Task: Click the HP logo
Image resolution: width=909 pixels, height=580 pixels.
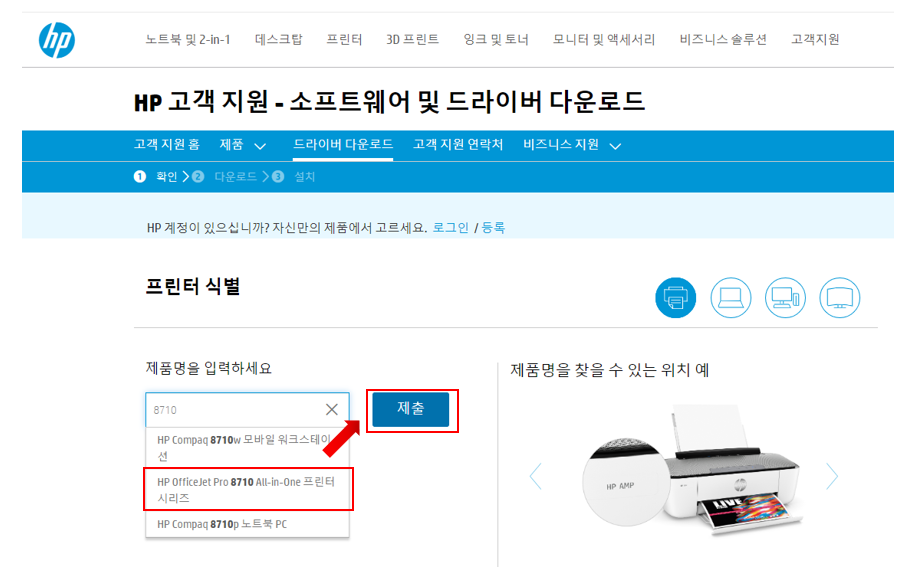Action: pyautogui.click(x=57, y=40)
